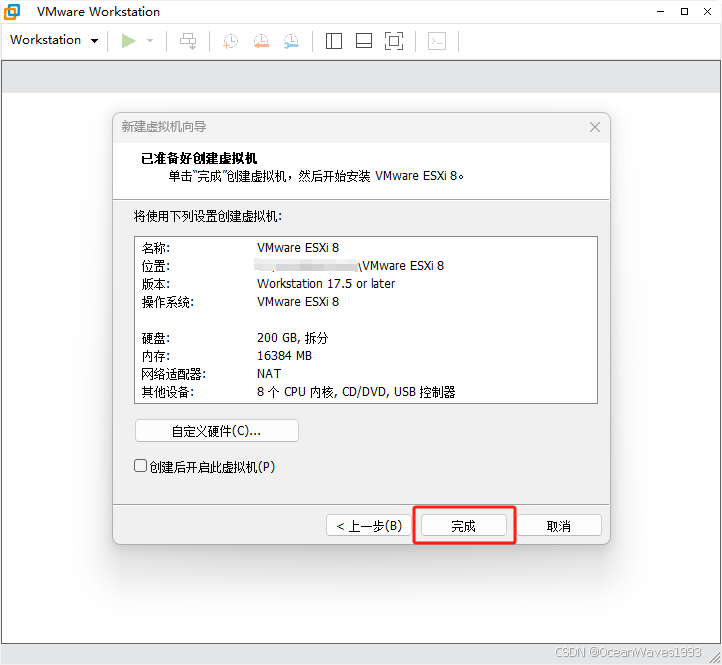The width and height of the screenshot is (722, 665).
Task: Select the 位置 path row
Action: tap(366, 266)
